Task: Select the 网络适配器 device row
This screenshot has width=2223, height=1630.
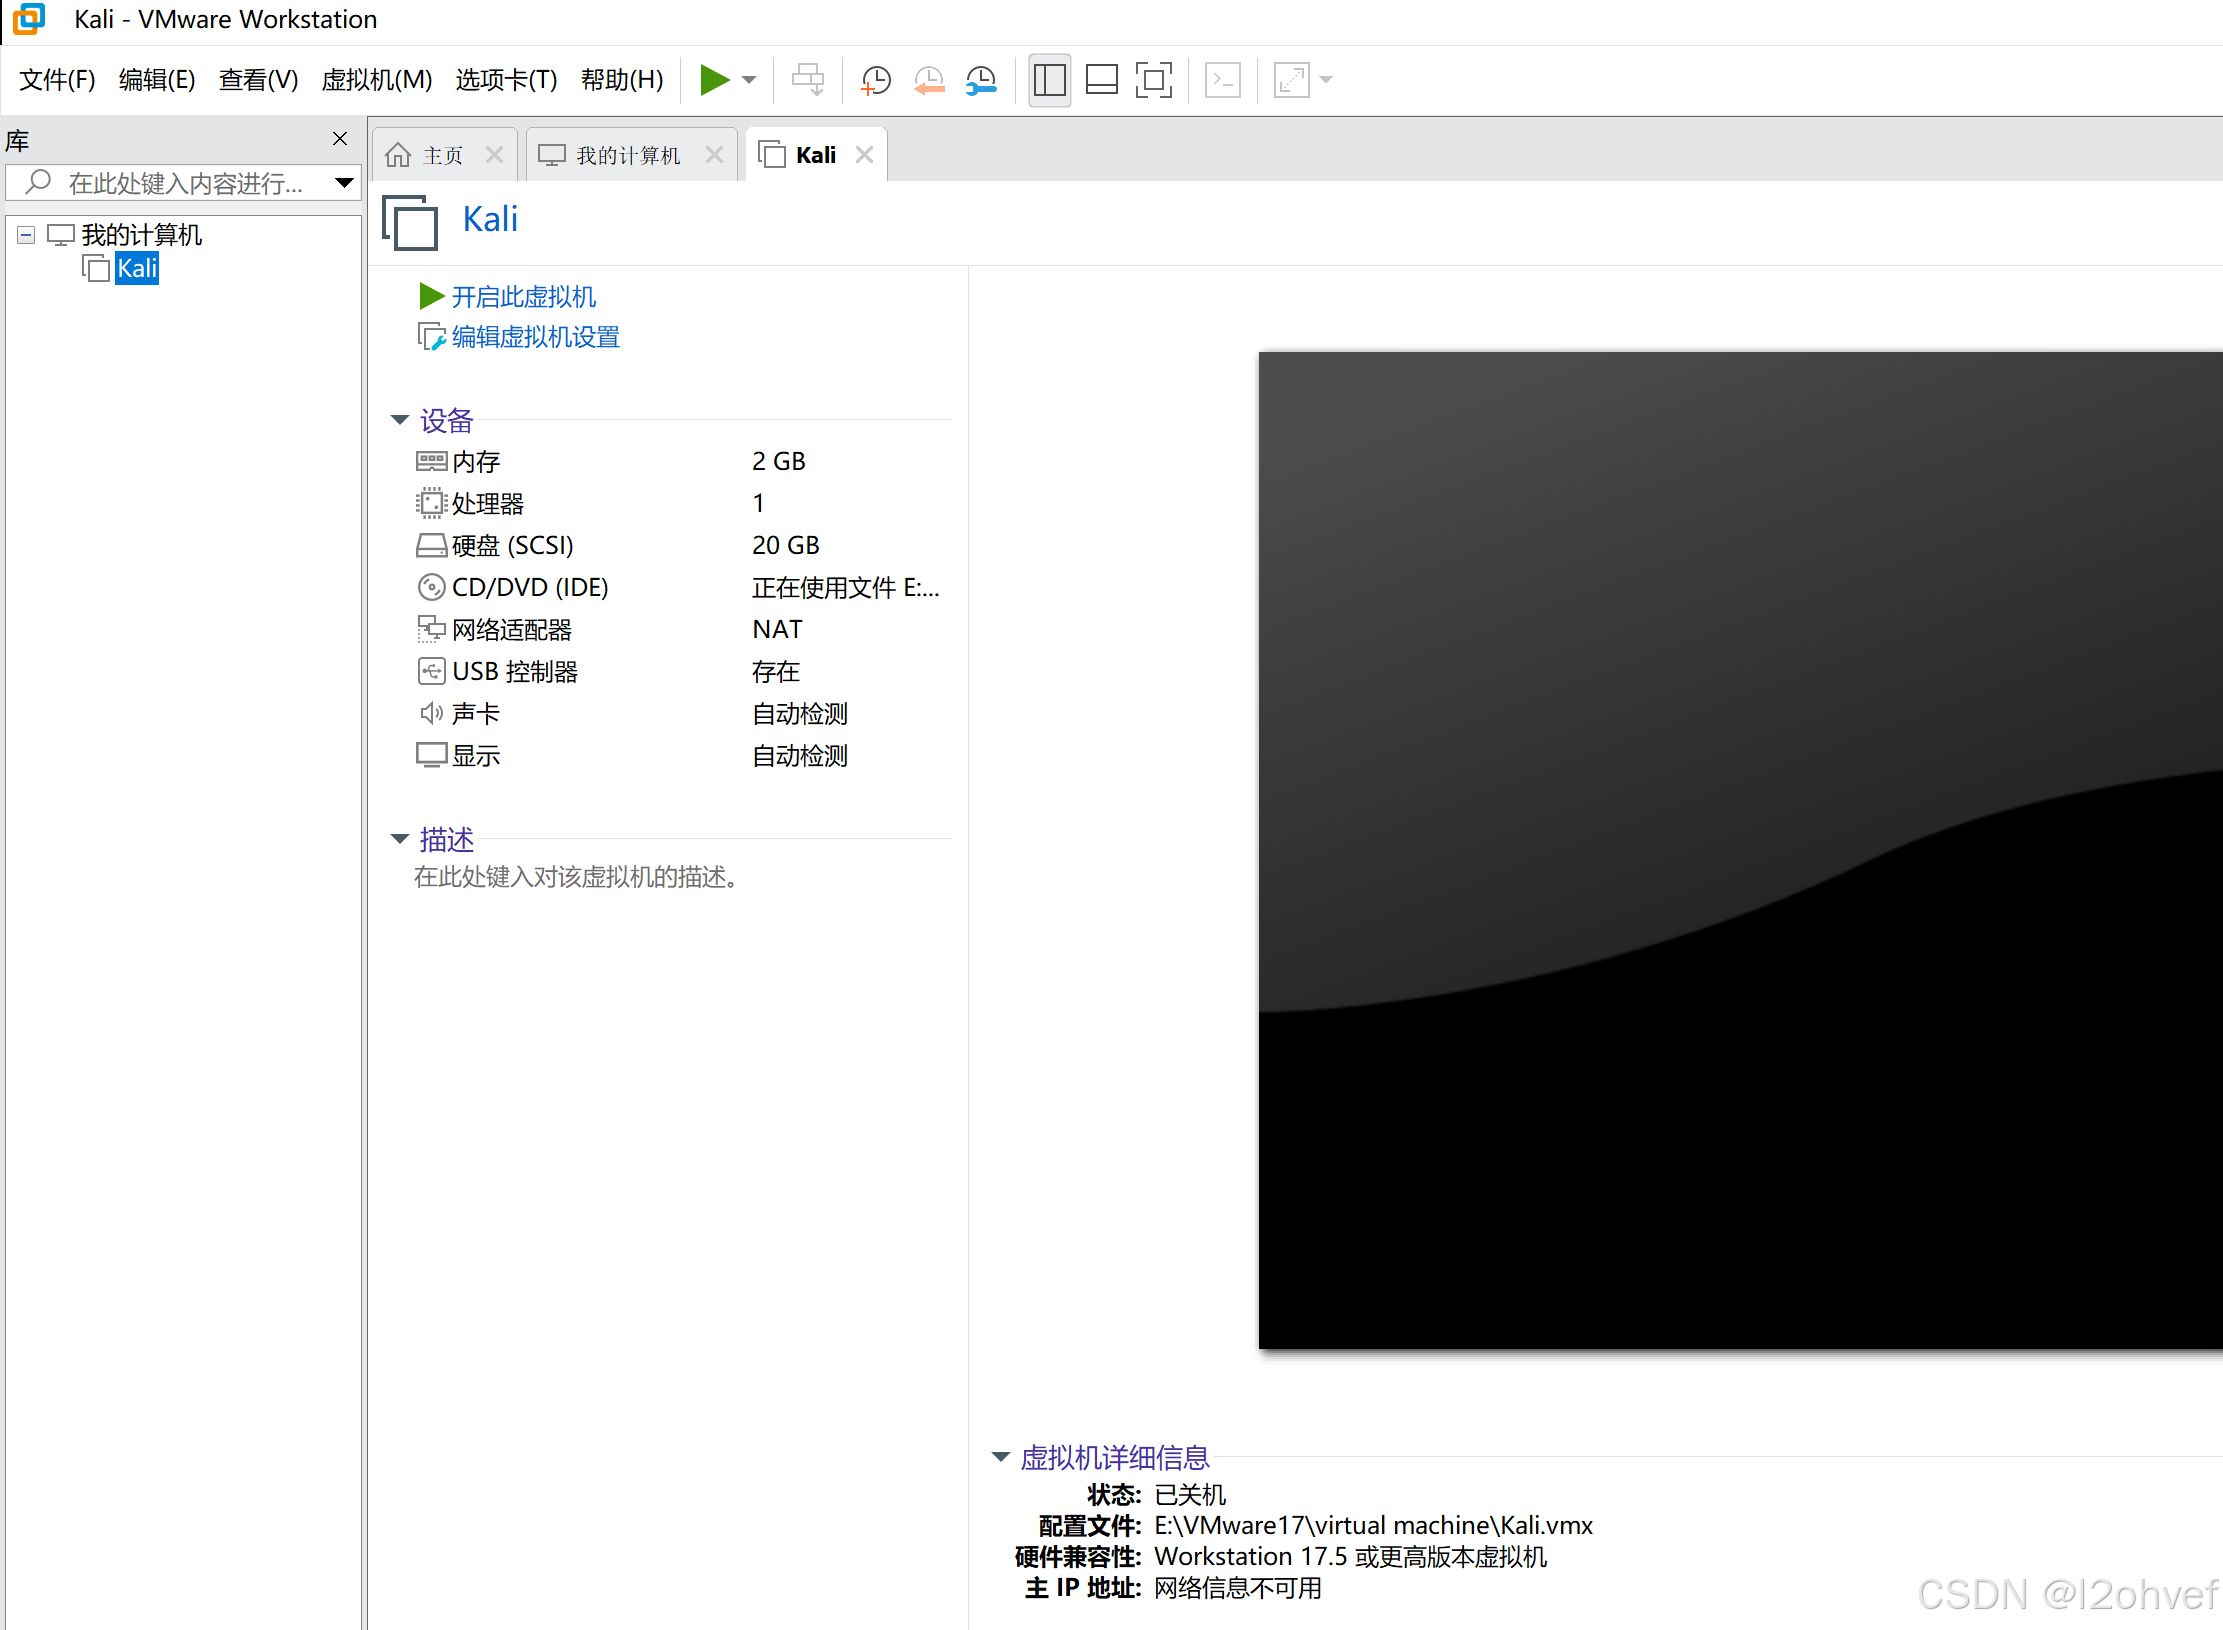Action: (511, 630)
